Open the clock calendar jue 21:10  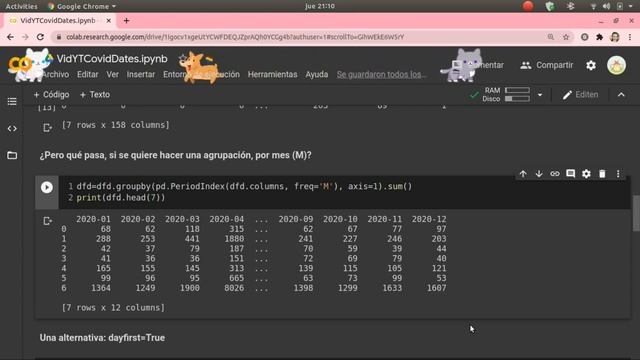point(320,6)
